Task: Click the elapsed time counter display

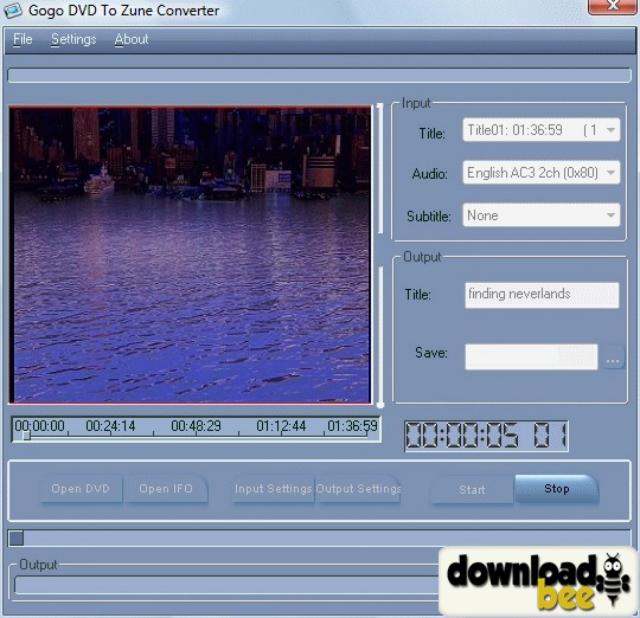Action: (486, 436)
